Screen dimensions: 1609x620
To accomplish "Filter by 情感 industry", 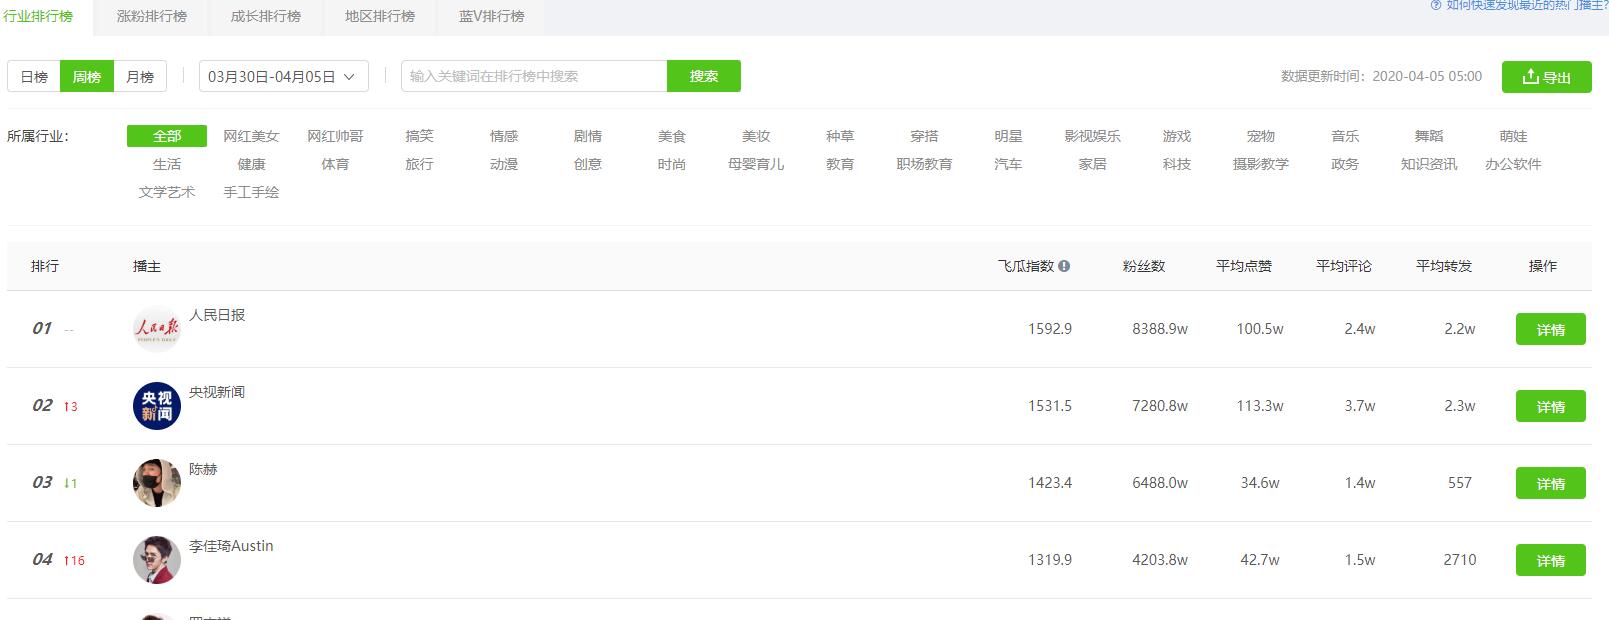I will (x=504, y=136).
